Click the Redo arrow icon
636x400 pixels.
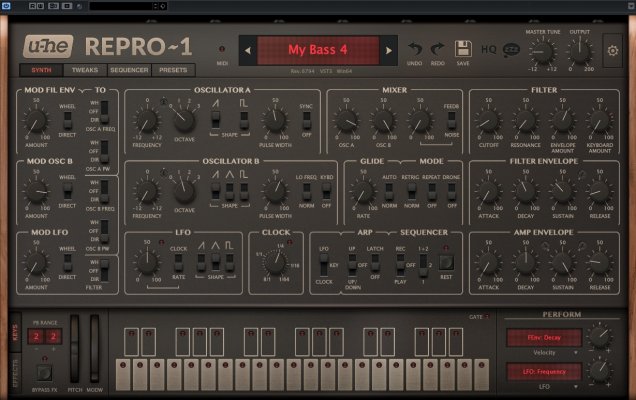pyautogui.click(x=437, y=49)
